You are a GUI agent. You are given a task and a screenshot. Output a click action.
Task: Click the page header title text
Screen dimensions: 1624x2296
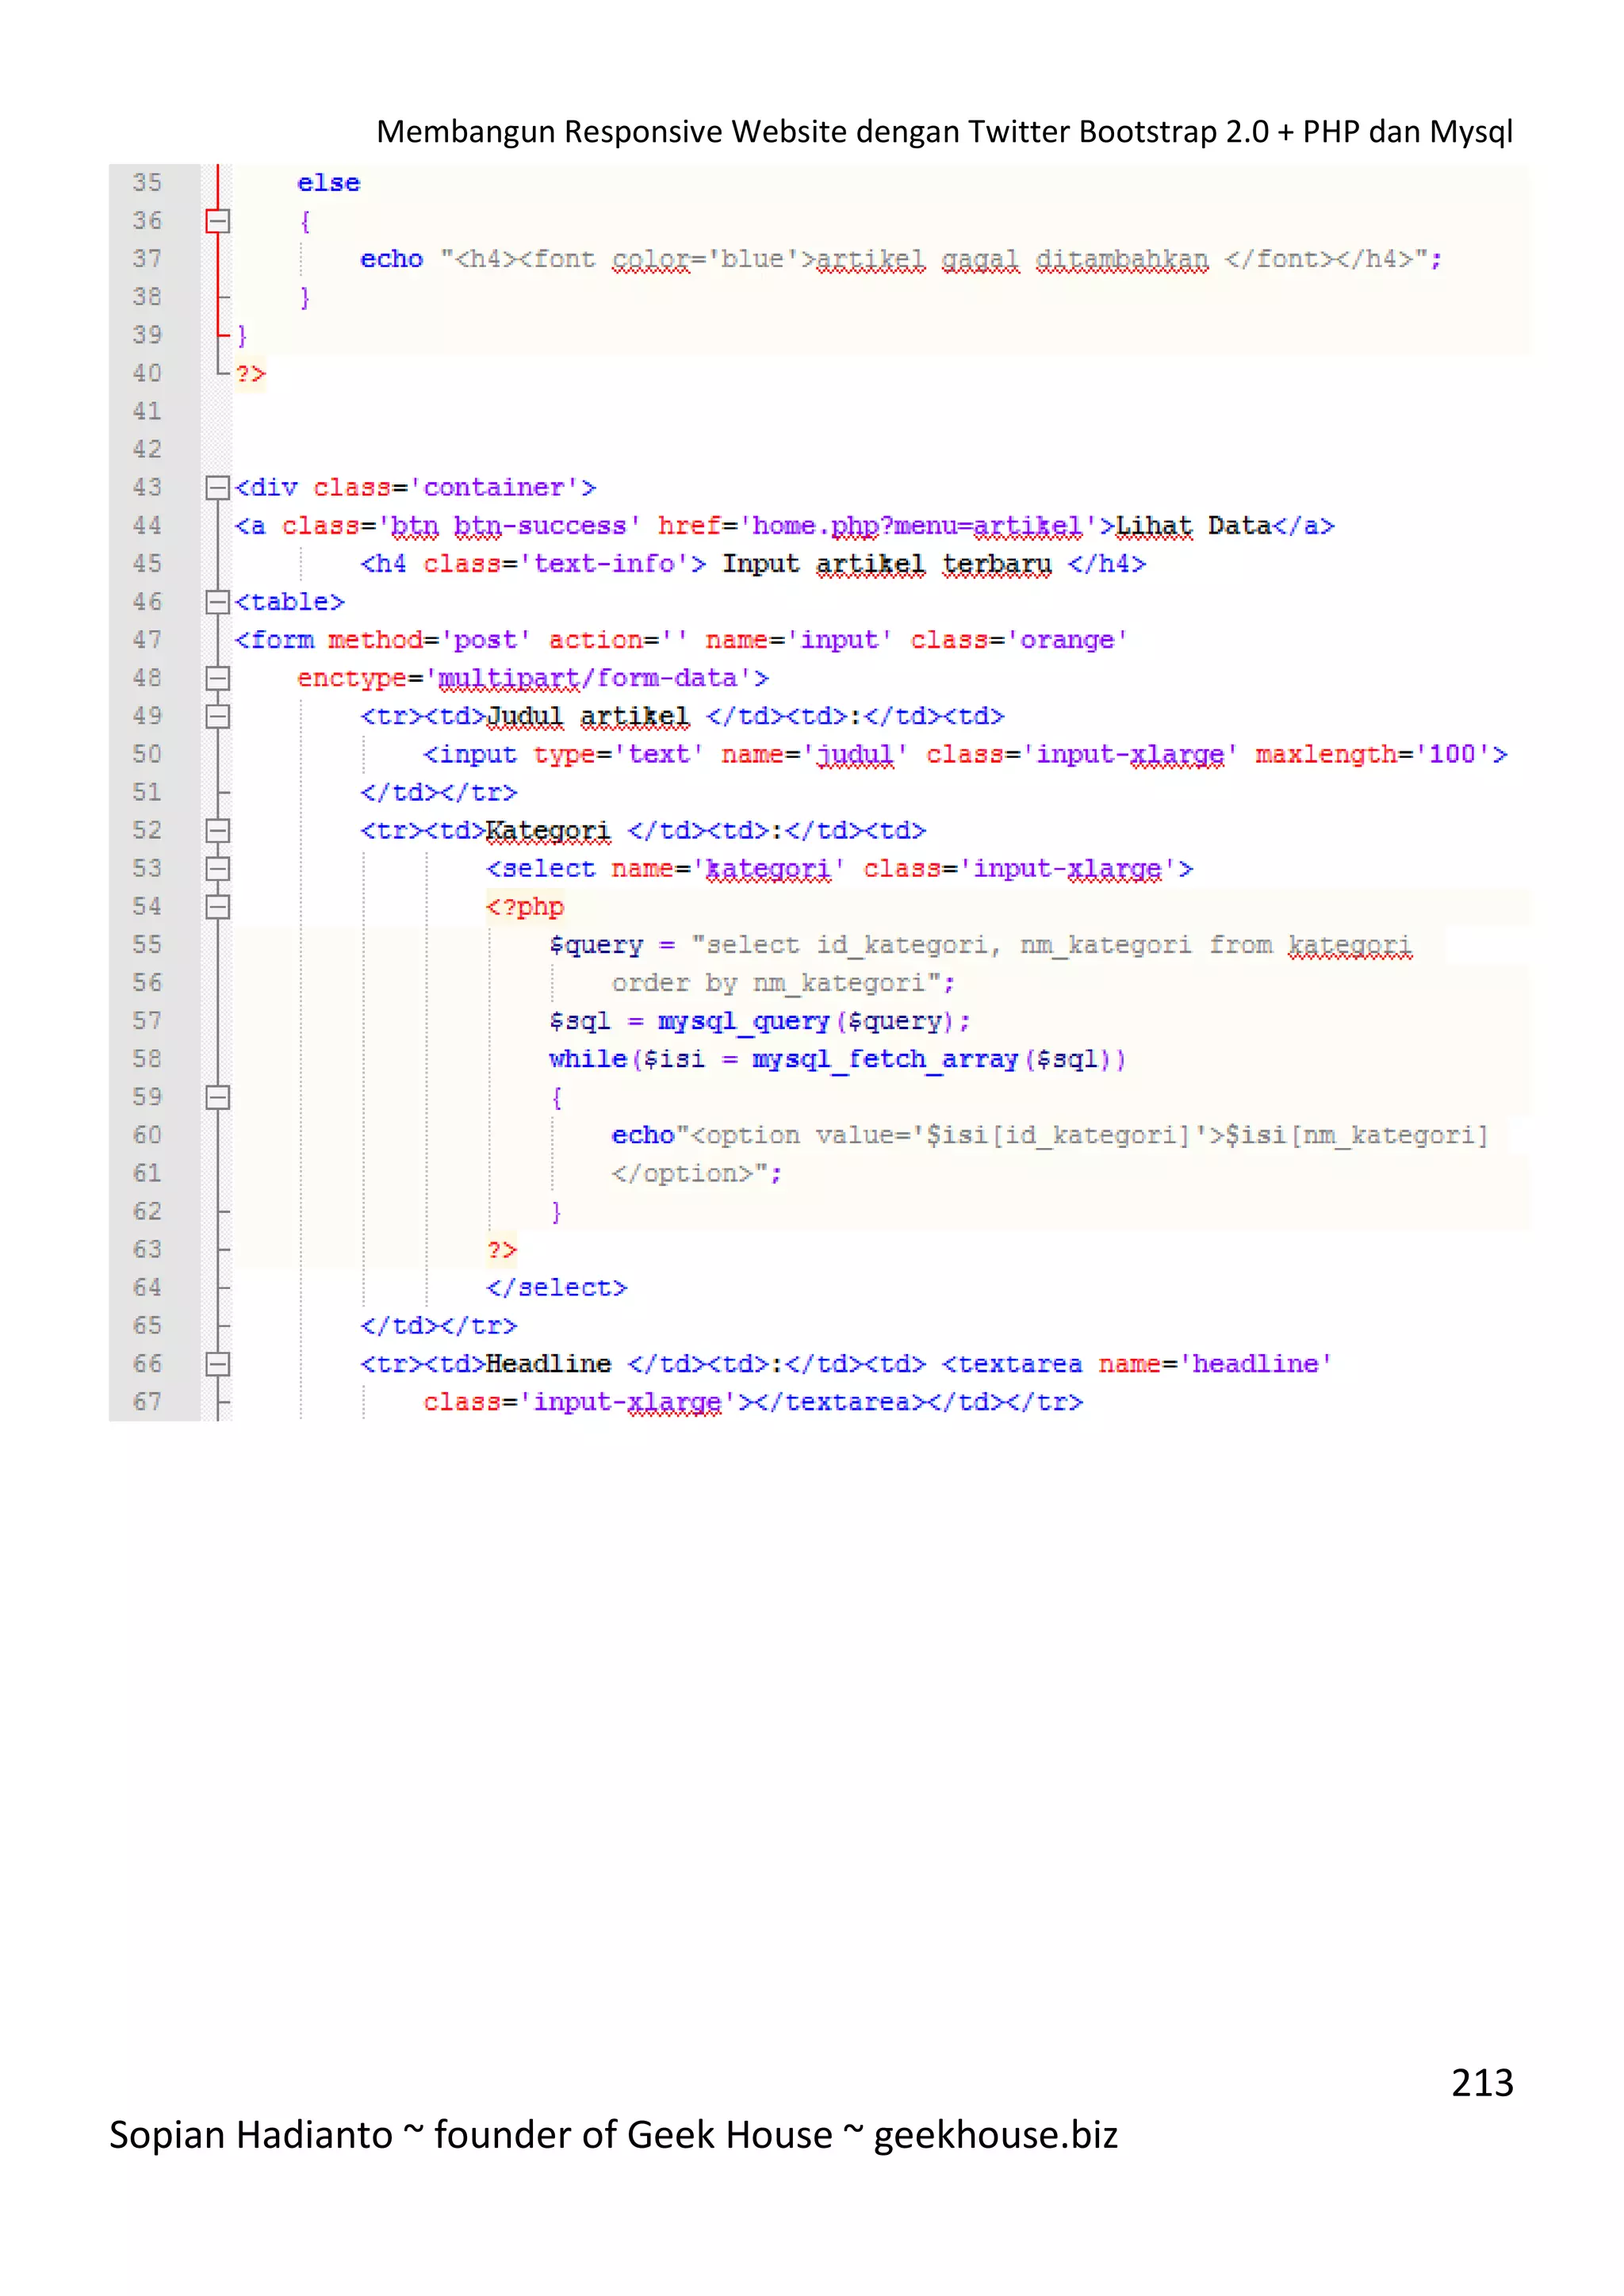point(944,131)
